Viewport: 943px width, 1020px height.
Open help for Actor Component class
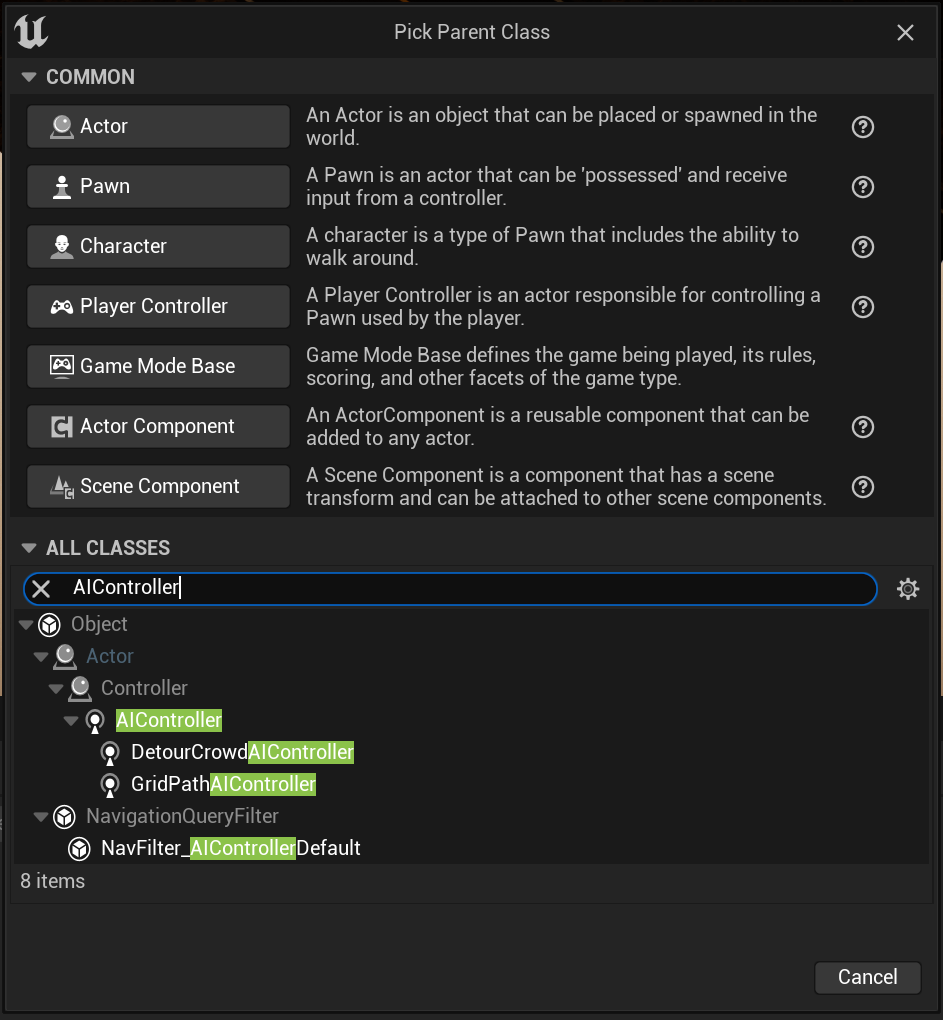tap(862, 427)
